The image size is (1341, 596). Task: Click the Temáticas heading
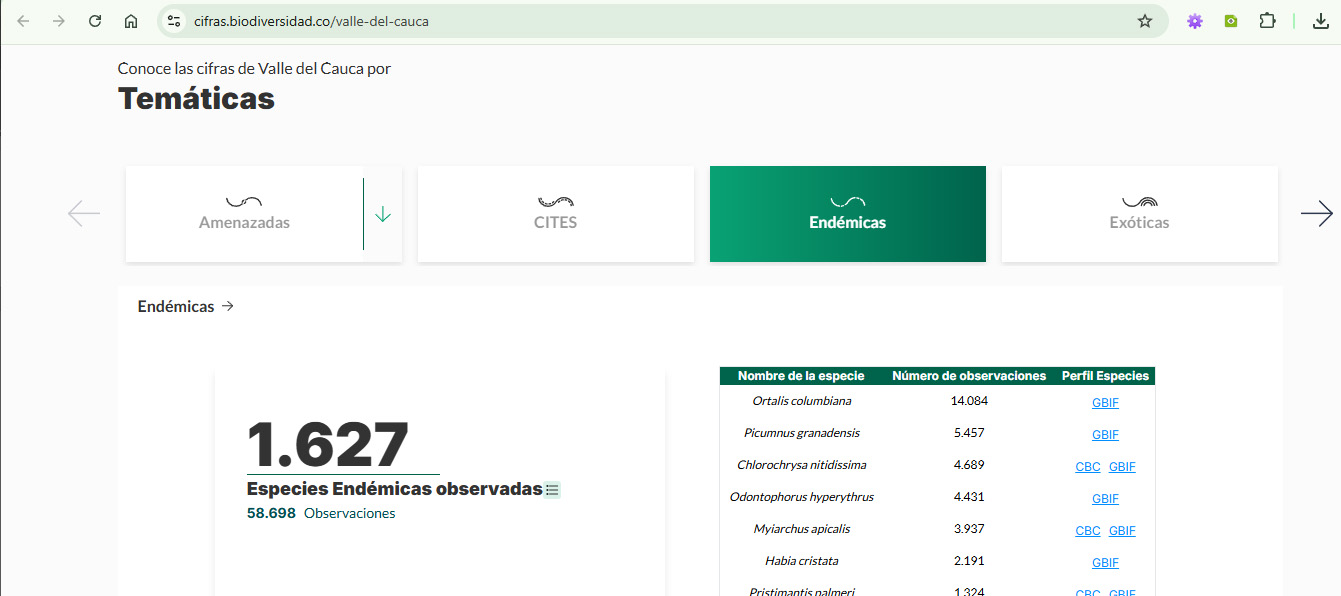196,99
